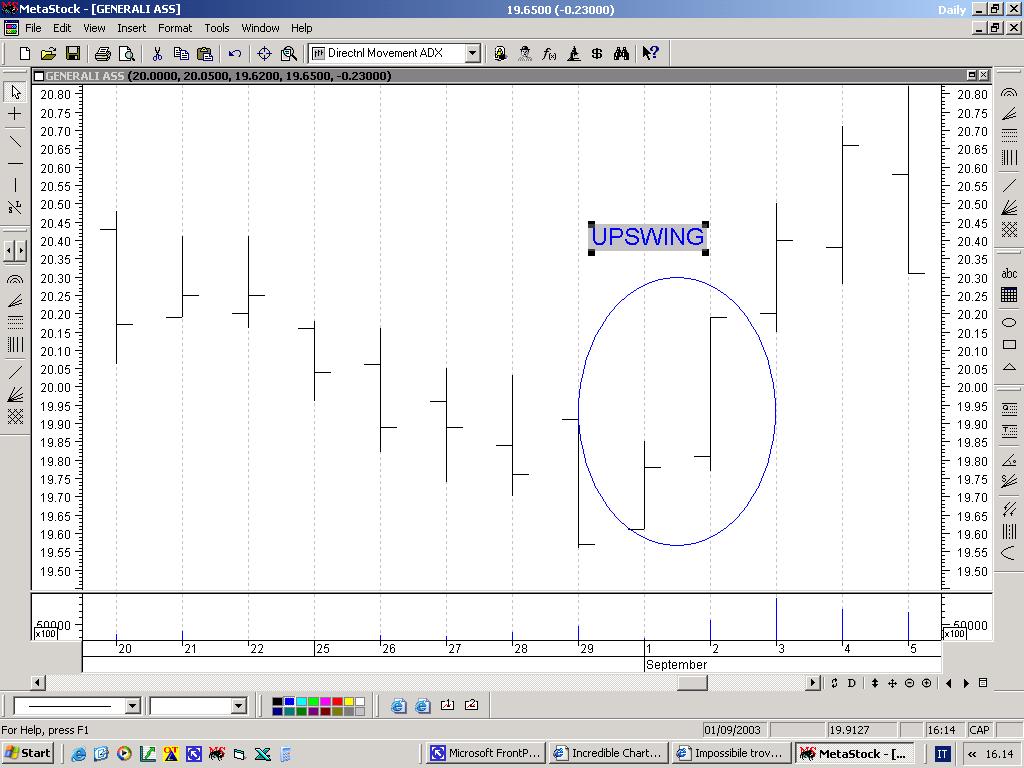This screenshot has width=1024, height=768.
Task: Open the Window menu
Action: click(x=260, y=28)
